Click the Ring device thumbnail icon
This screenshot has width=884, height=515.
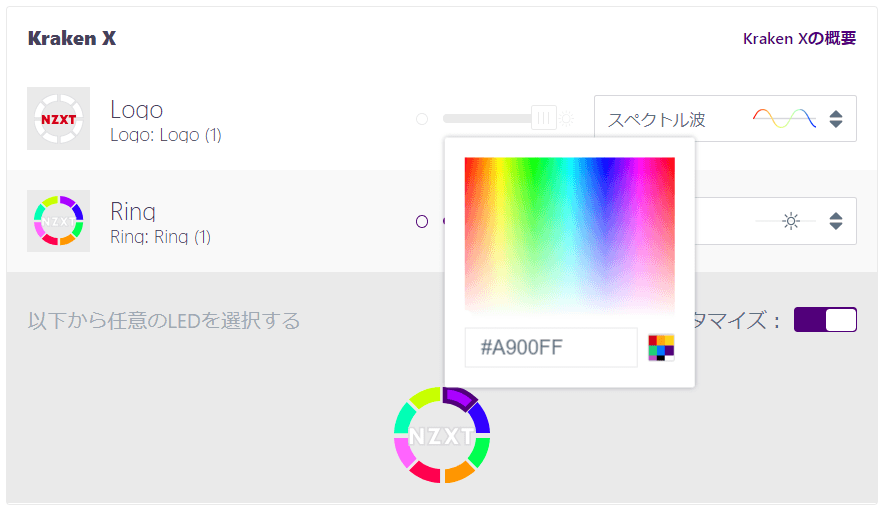pos(59,221)
